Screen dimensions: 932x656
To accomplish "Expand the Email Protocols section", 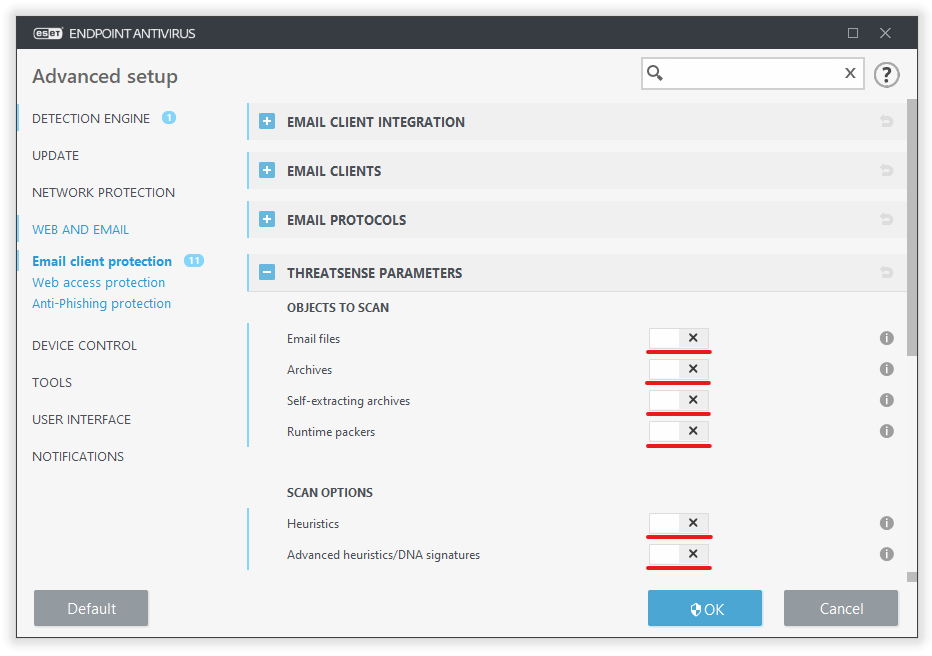I will click(x=267, y=219).
